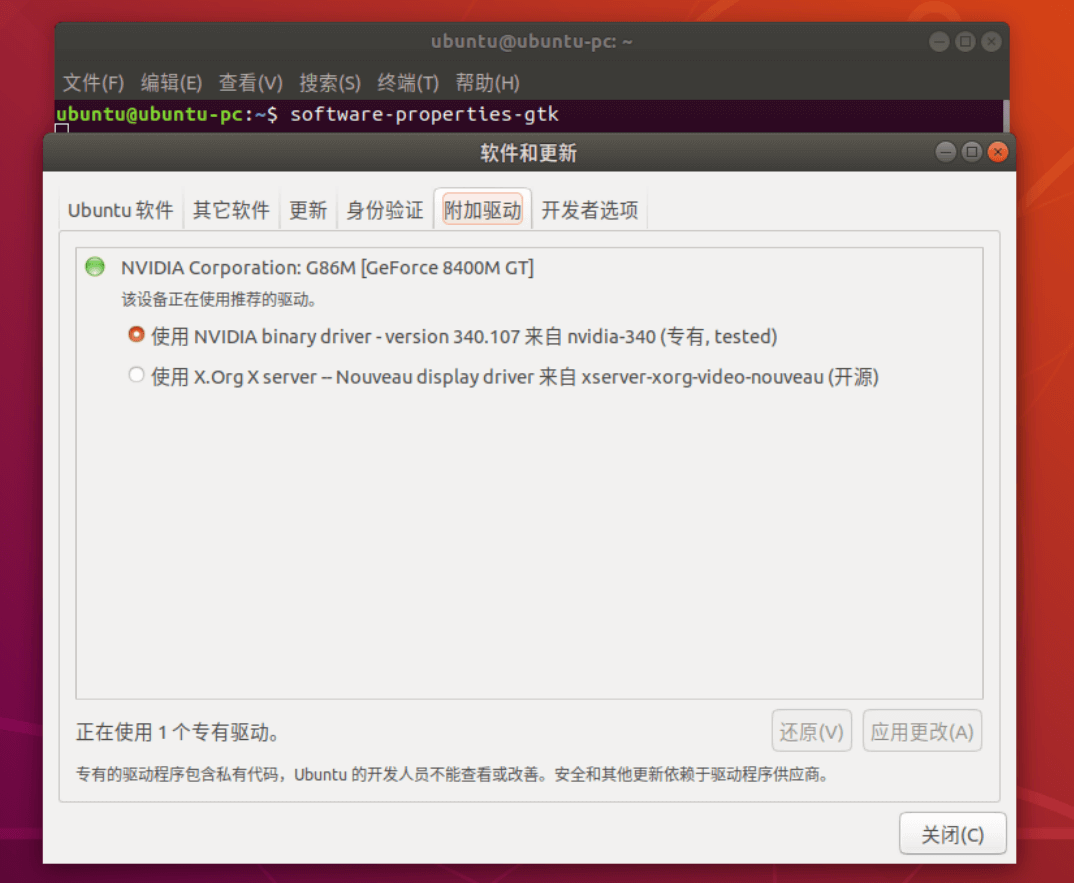Viewport: 1074px width, 883px height.
Task: Switch to the Ubuntu 软件 tab
Action: pyautogui.click(x=121, y=210)
